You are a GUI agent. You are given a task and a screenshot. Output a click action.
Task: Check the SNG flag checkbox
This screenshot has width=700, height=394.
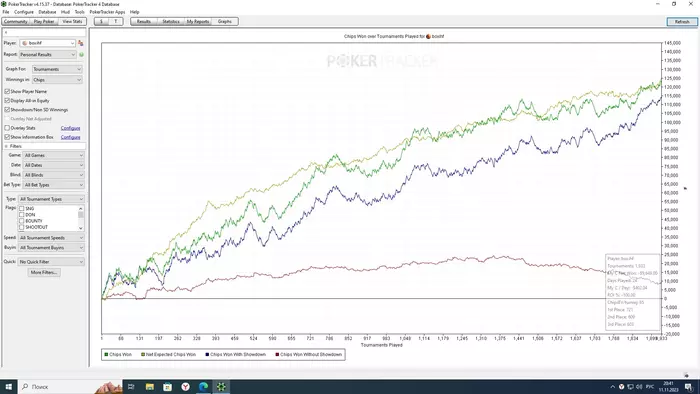point(21,208)
